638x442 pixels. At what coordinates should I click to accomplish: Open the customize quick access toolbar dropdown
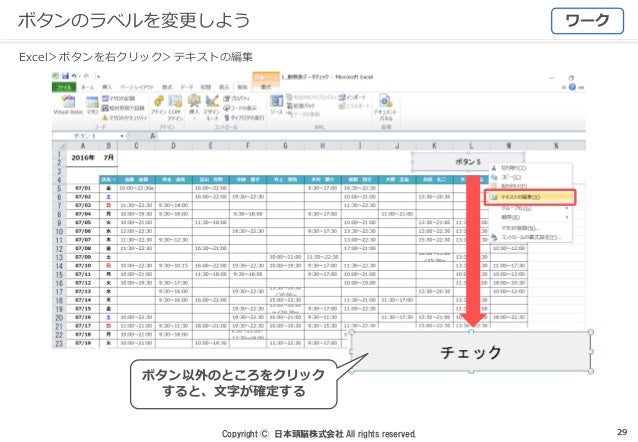coord(98,77)
